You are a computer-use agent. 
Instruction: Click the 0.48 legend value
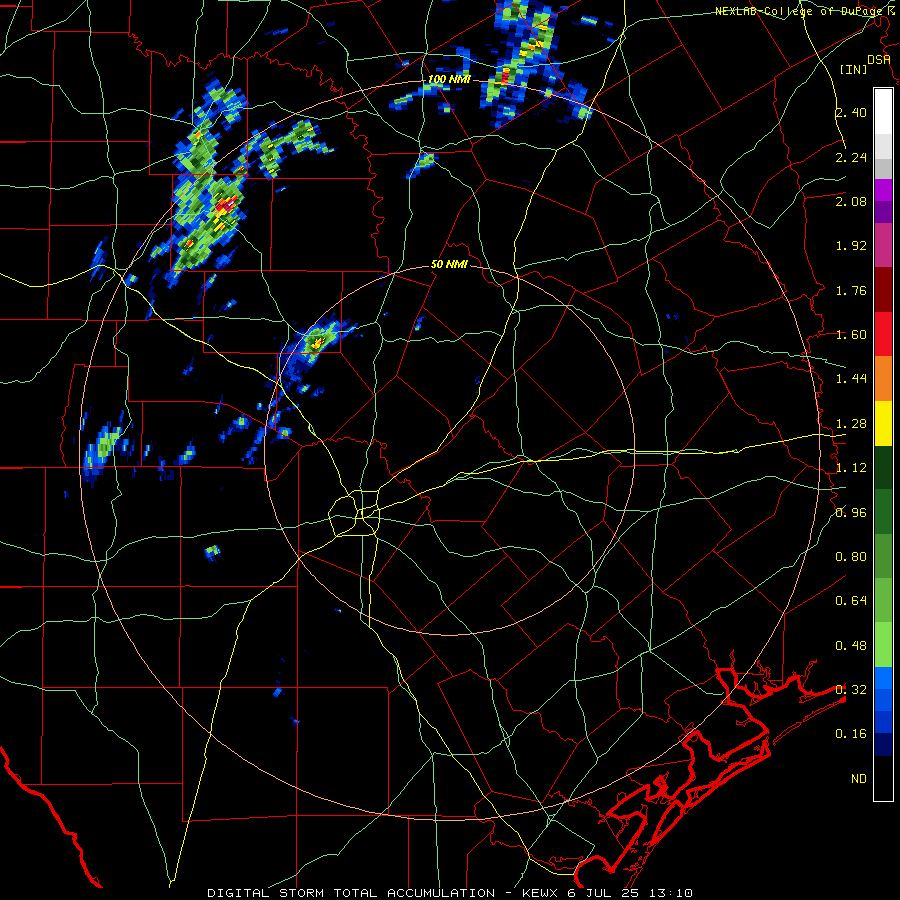(x=851, y=646)
